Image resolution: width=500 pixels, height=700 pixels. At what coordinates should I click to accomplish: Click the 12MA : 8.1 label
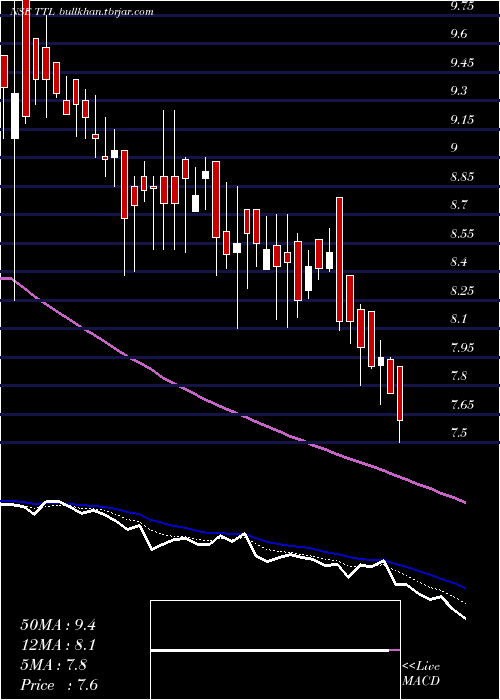58,645
